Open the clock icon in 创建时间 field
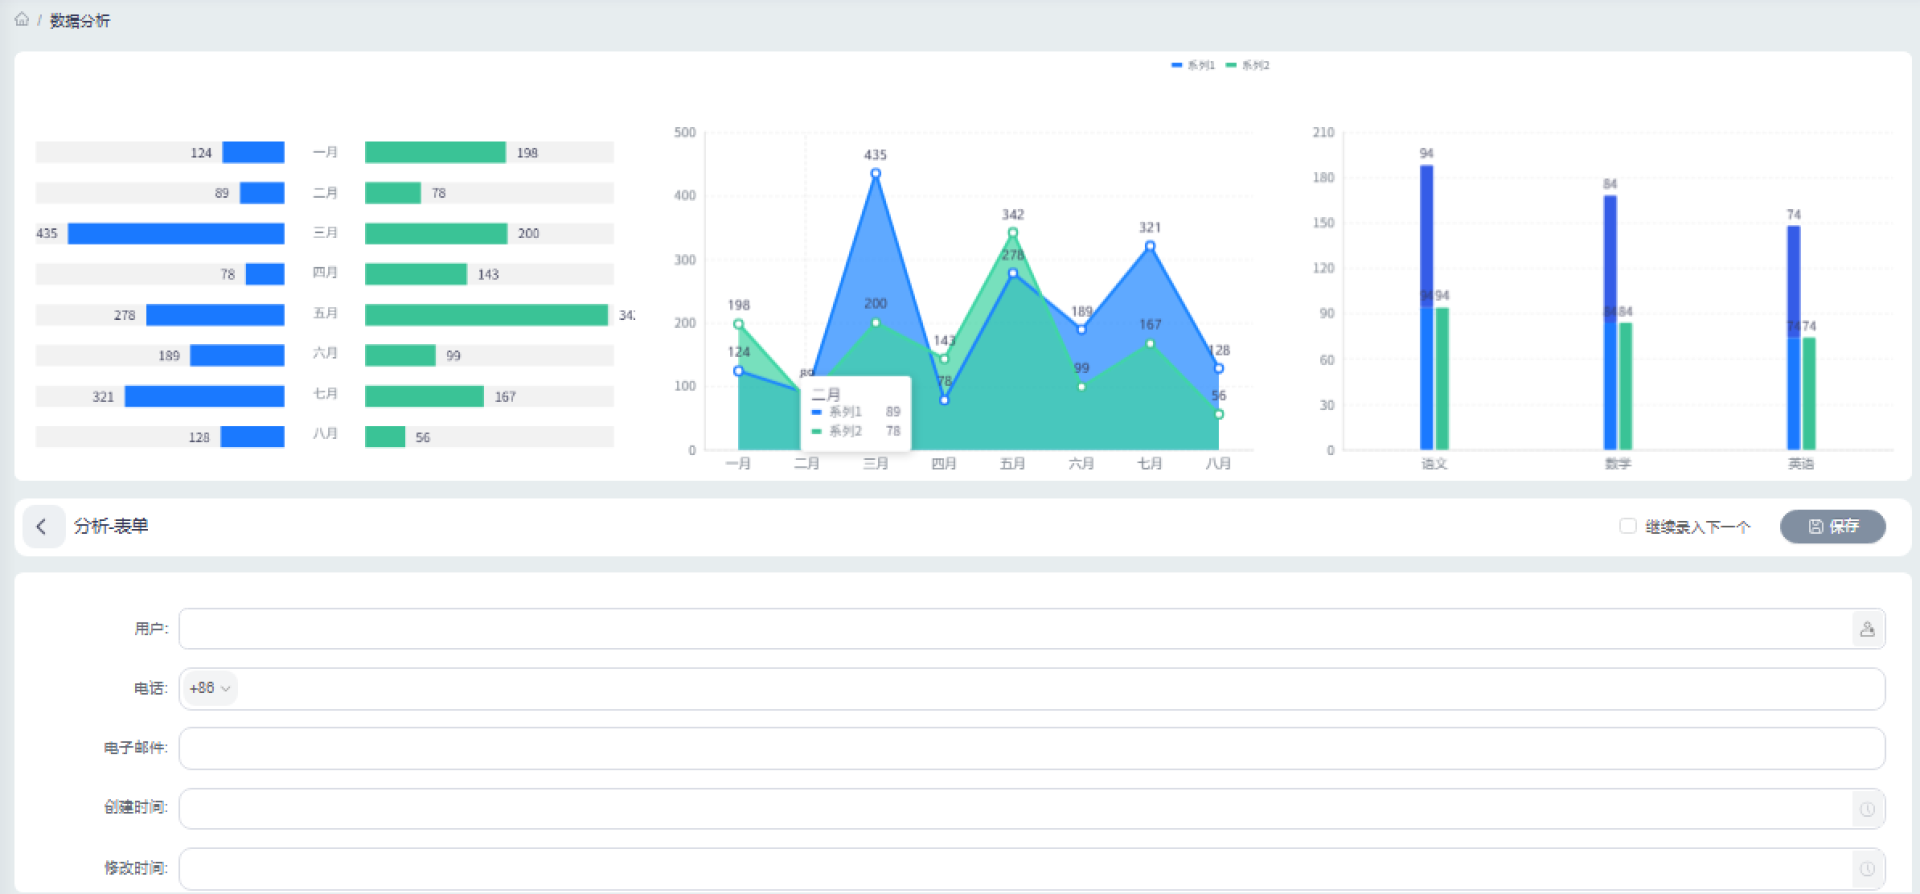The height and width of the screenshot is (894, 1920). (x=1866, y=809)
